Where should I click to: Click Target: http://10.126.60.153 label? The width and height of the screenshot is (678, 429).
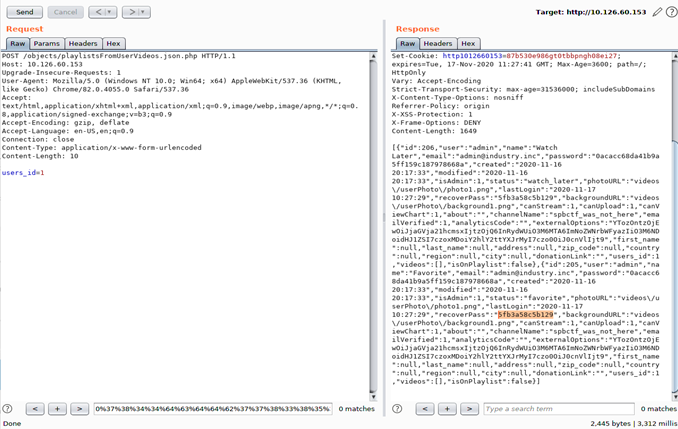[x=591, y=12]
